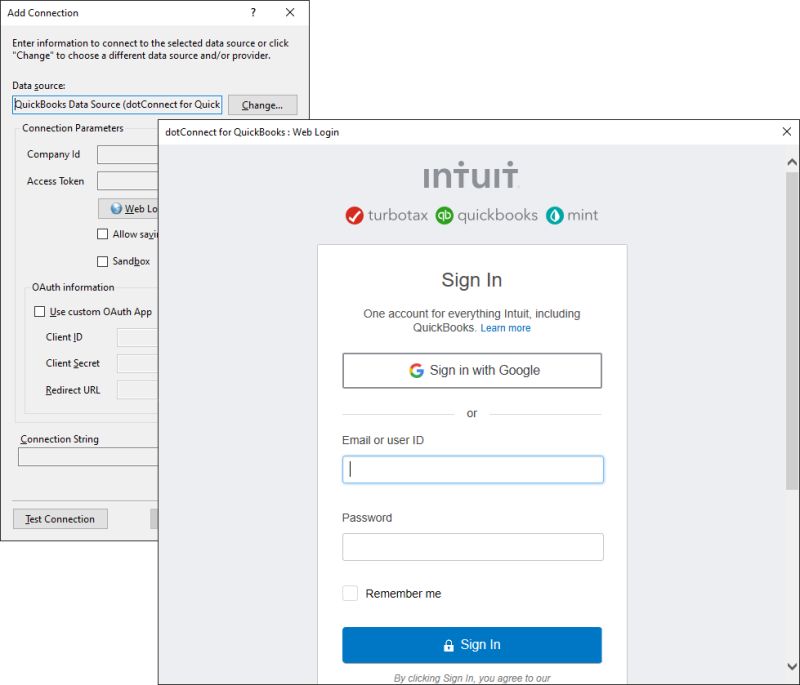Click the Google G icon
This screenshot has width=800, height=685.
click(415, 370)
